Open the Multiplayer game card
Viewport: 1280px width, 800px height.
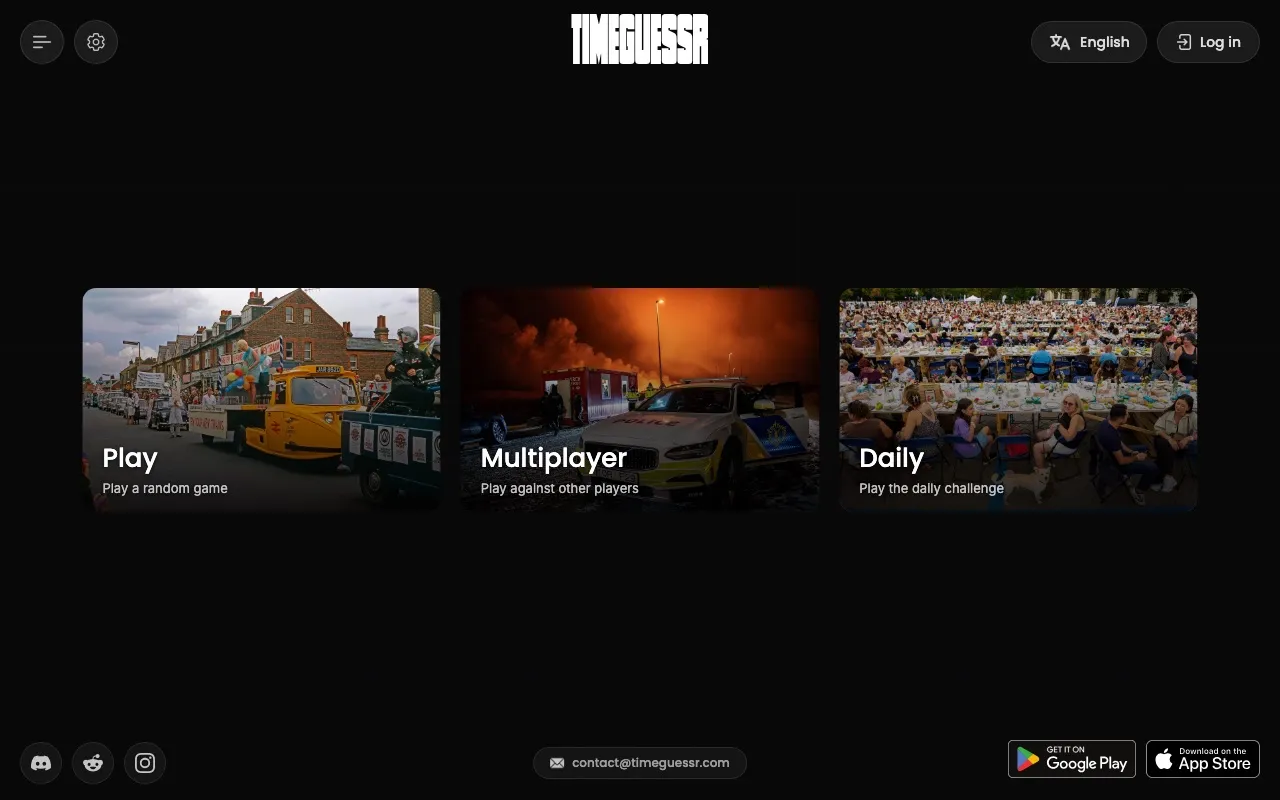pos(640,400)
